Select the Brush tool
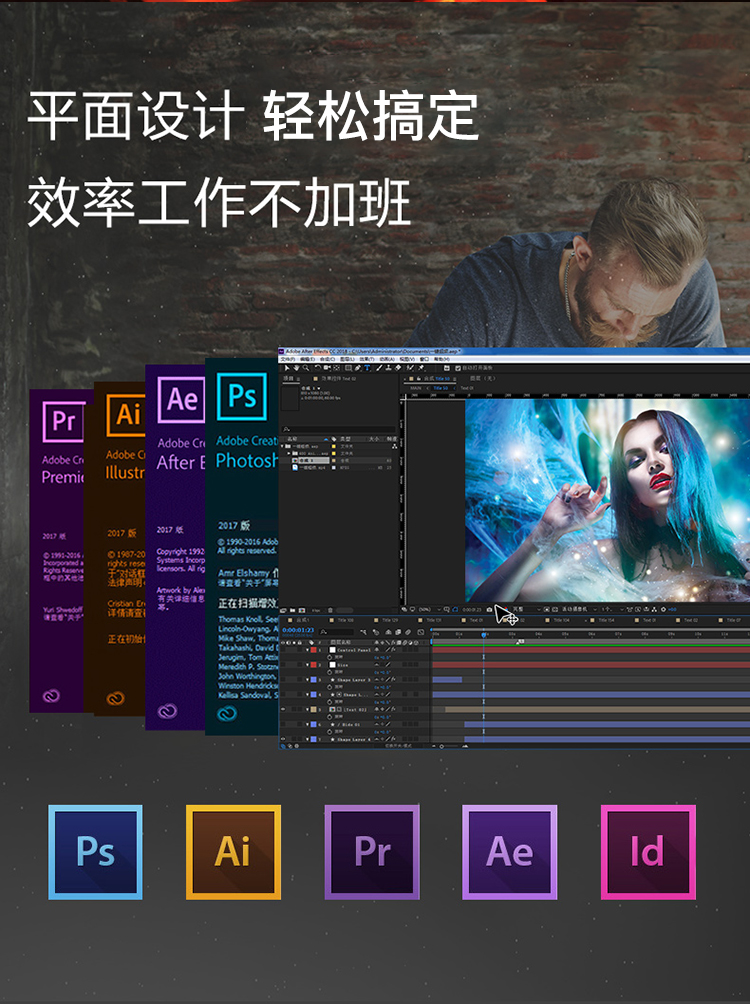The image size is (750, 1004). [378, 368]
